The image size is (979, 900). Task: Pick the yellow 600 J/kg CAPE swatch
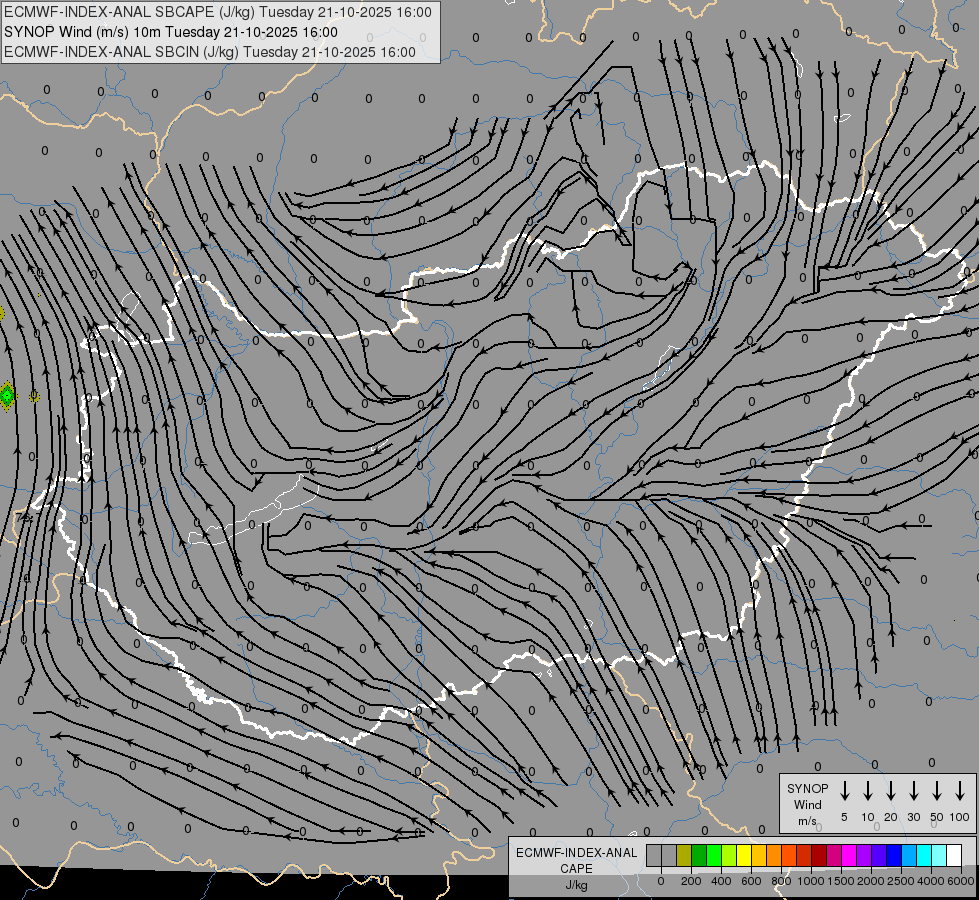click(744, 855)
